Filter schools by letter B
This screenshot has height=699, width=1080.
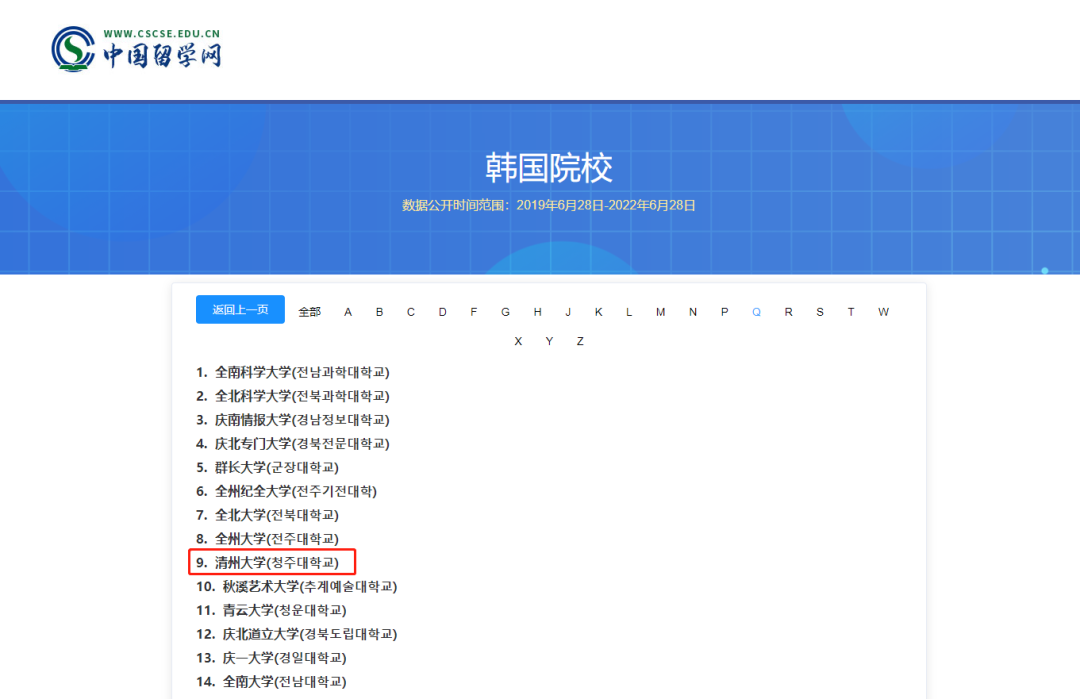pyautogui.click(x=380, y=312)
